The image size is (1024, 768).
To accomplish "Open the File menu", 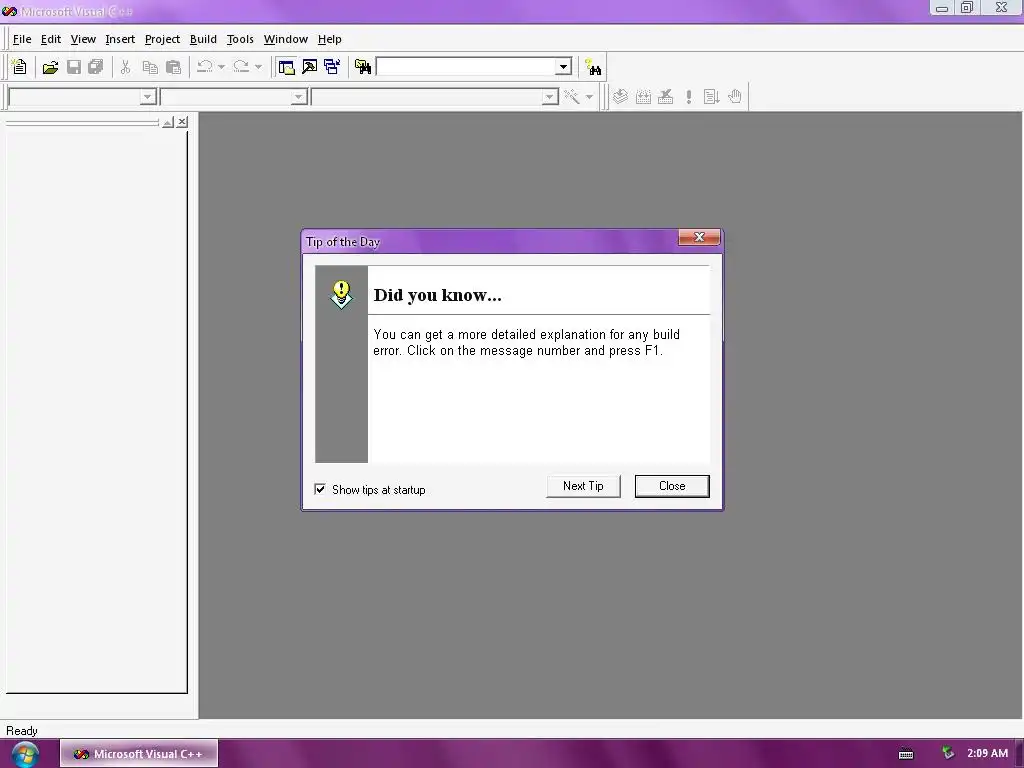I will pos(22,39).
